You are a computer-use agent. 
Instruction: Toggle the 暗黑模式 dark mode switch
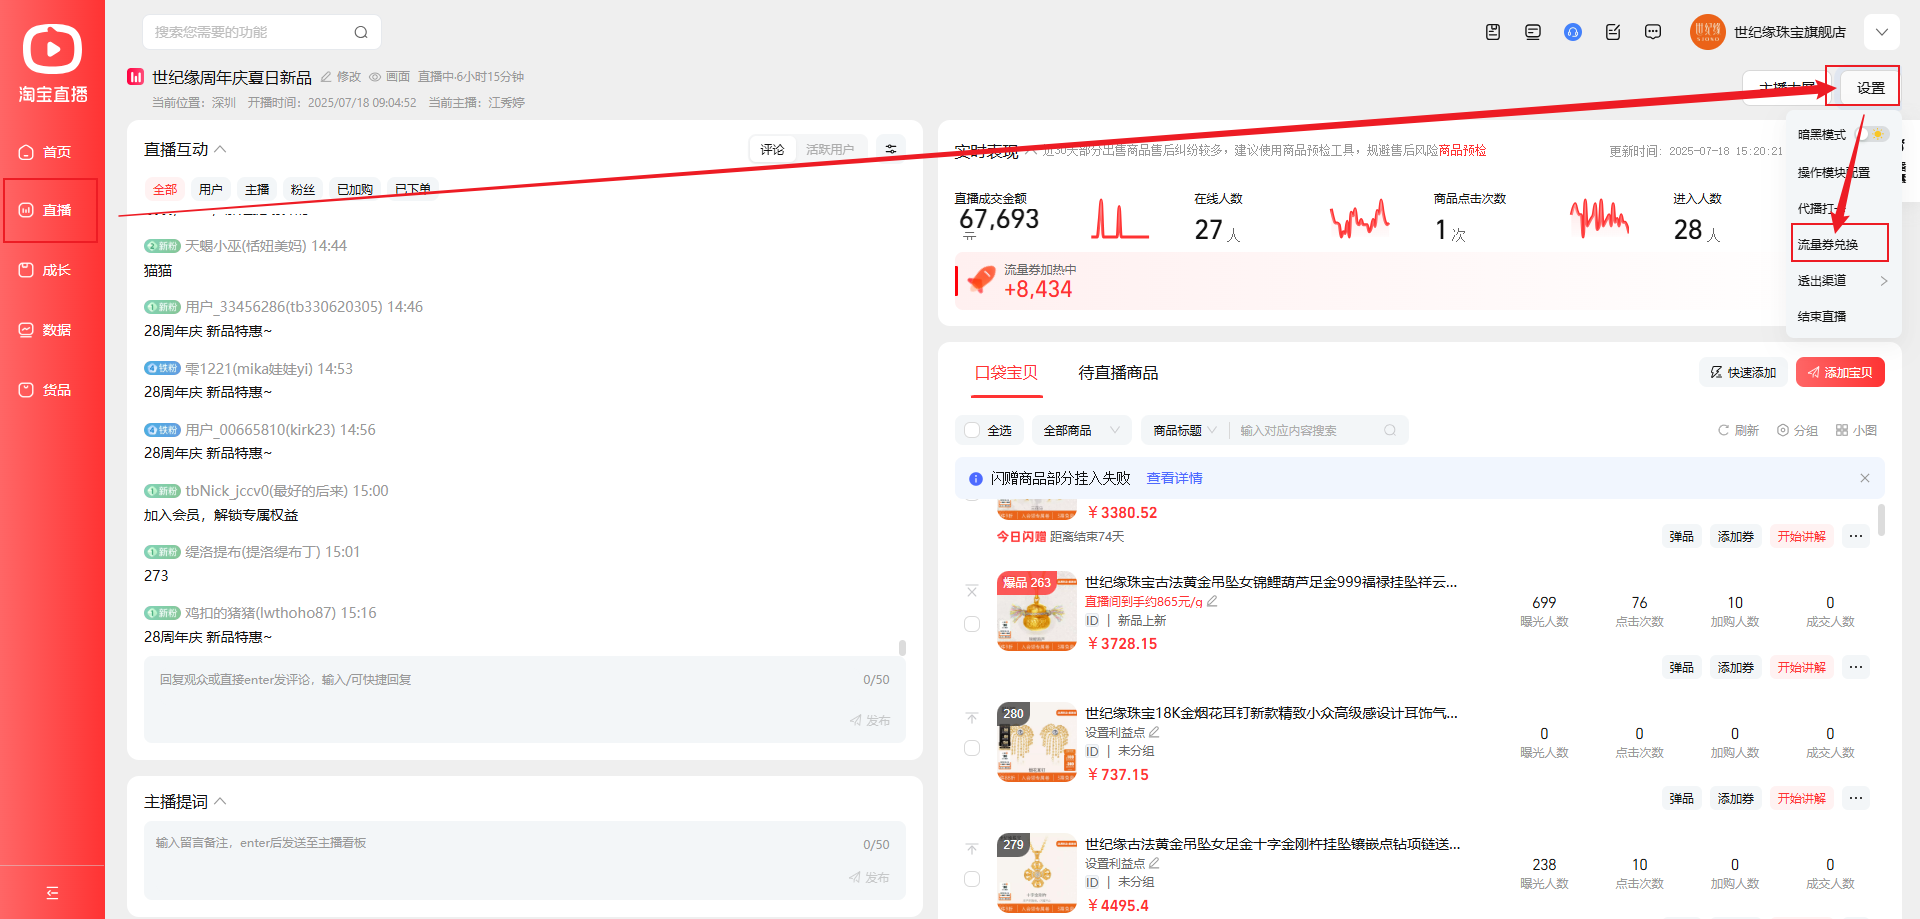pyautogui.click(x=1871, y=134)
